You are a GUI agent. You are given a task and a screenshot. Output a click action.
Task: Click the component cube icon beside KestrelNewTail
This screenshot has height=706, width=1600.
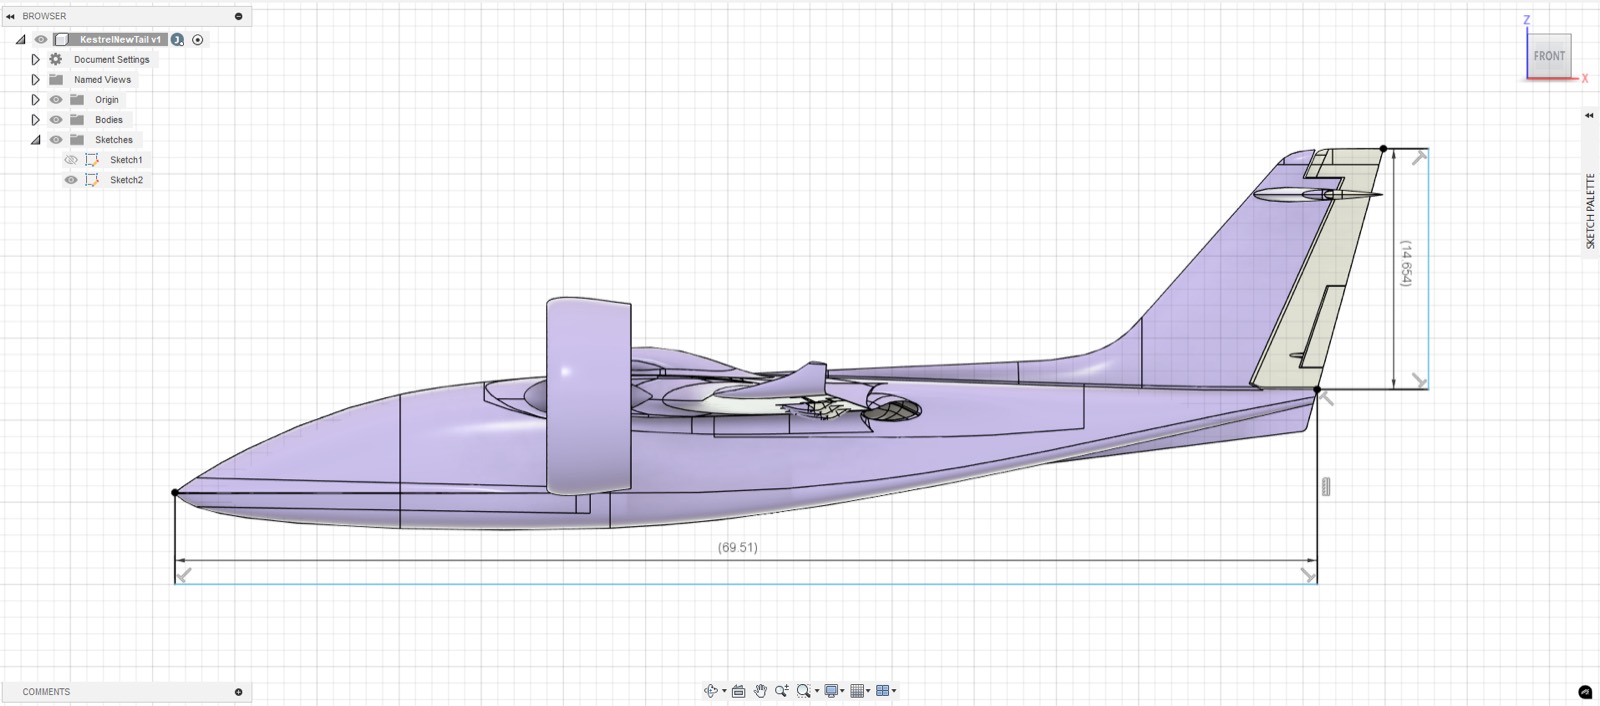pyautogui.click(x=62, y=40)
